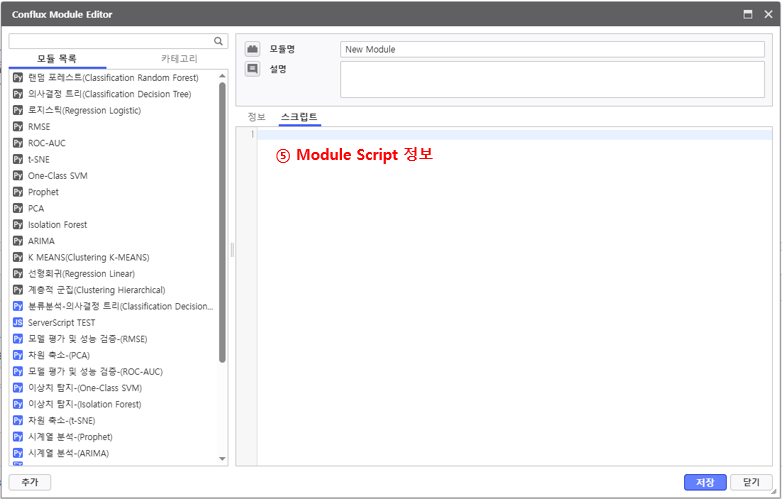Click into the 모듈명 text field

[555, 49]
